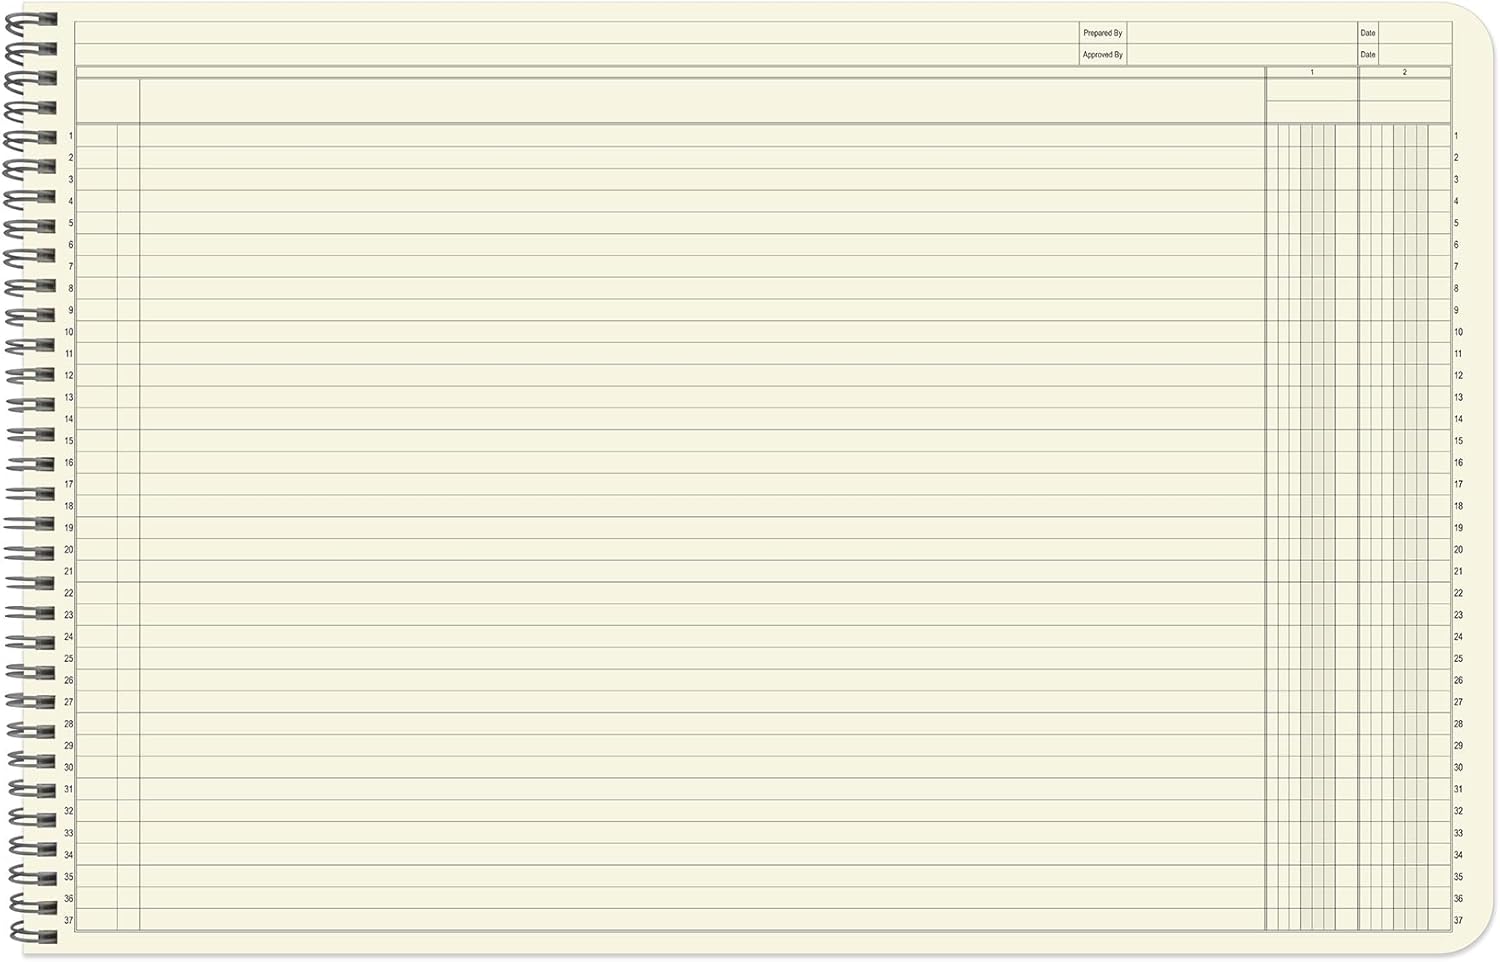Image resolution: width=1500 pixels, height=962 pixels.
Task: Click the wide description cell on row 25
Action: pyautogui.click(x=702, y=659)
